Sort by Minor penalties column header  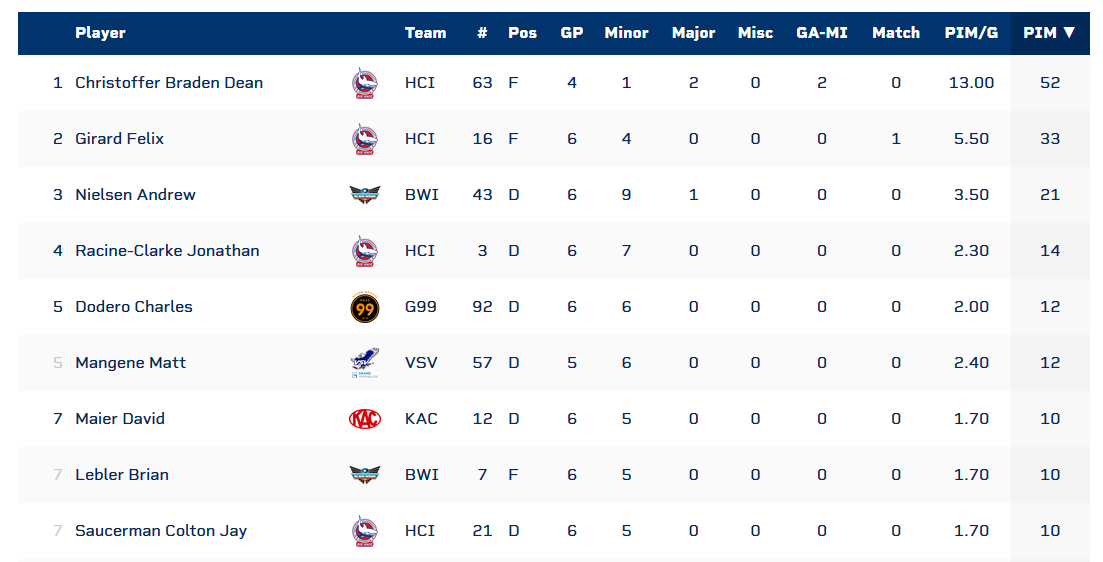point(626,33)
